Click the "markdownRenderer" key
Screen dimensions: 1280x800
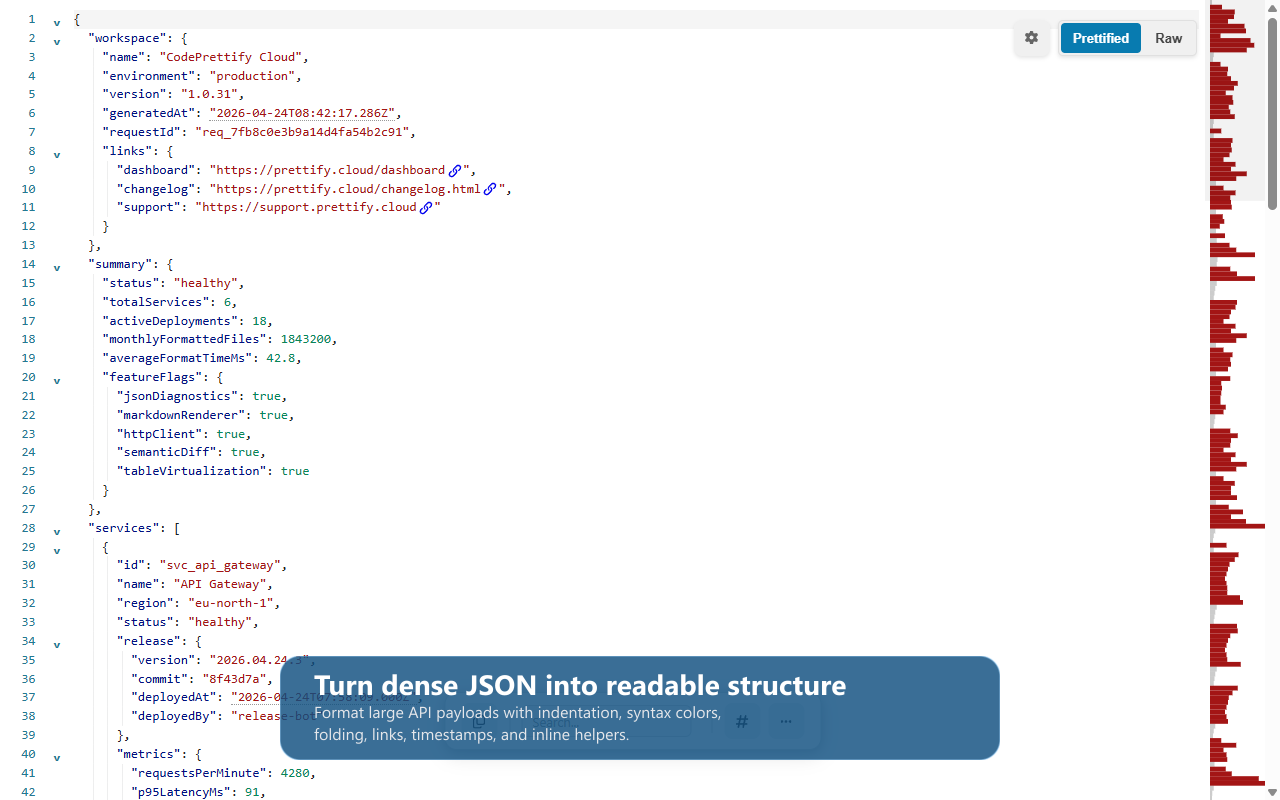click(x=181, y=415)
